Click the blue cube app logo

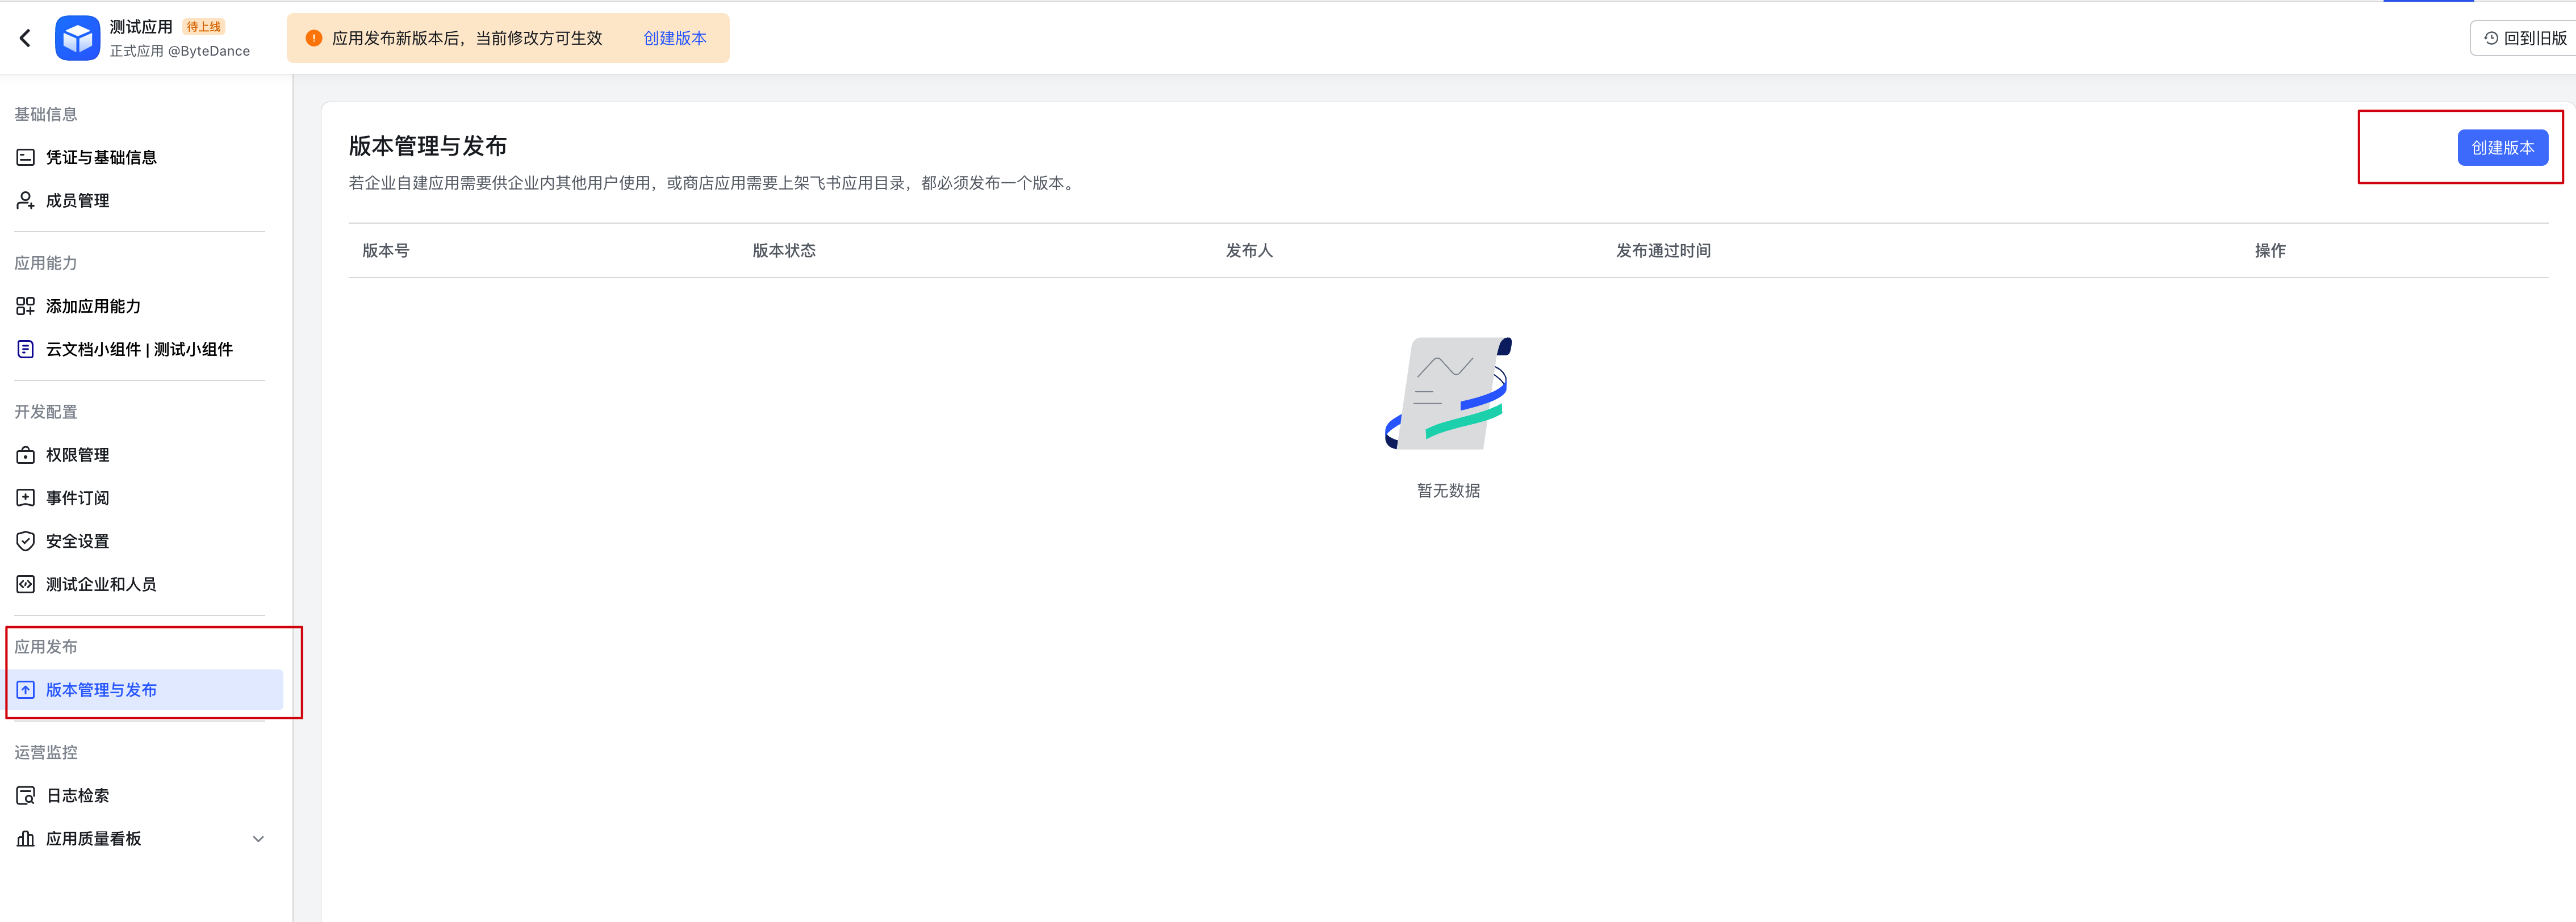click(78, 38)
